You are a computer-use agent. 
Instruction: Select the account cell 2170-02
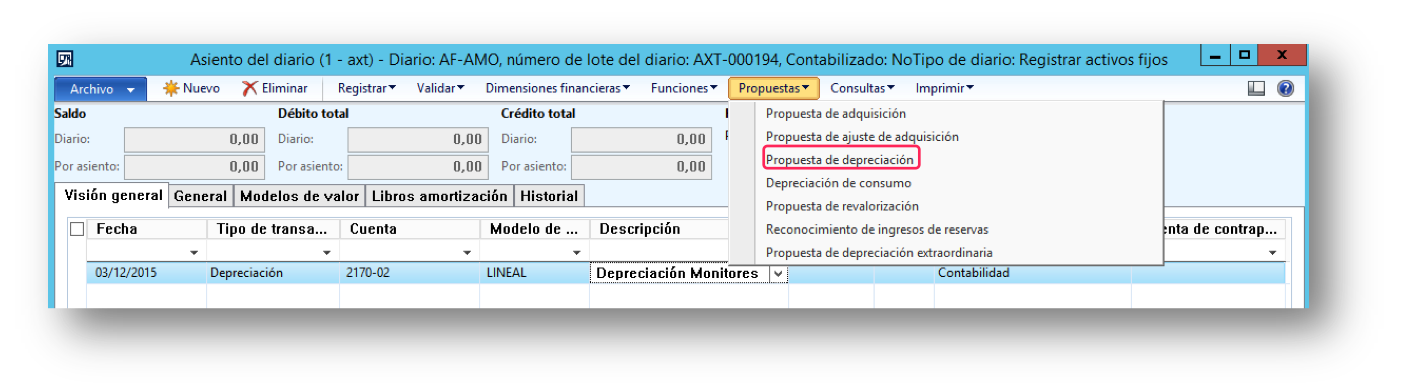click(x=410, y=273)
